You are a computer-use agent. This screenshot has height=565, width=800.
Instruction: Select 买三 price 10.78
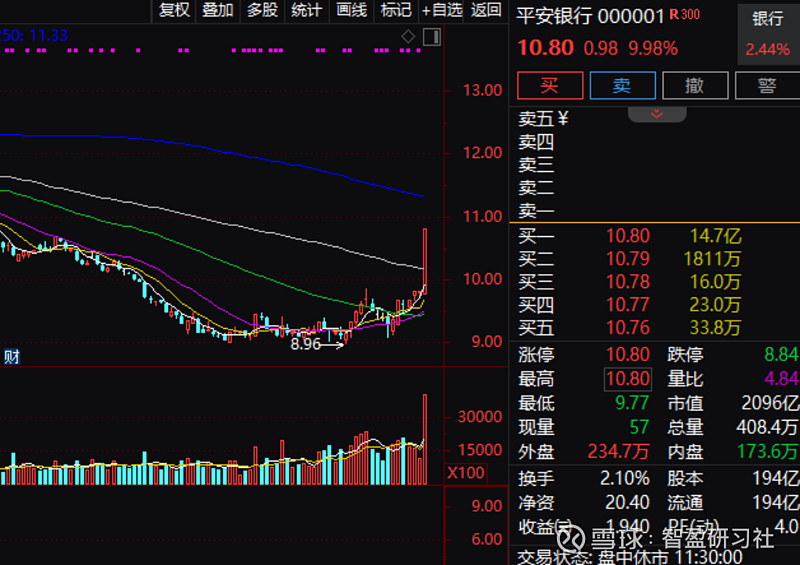coord(628,282)
